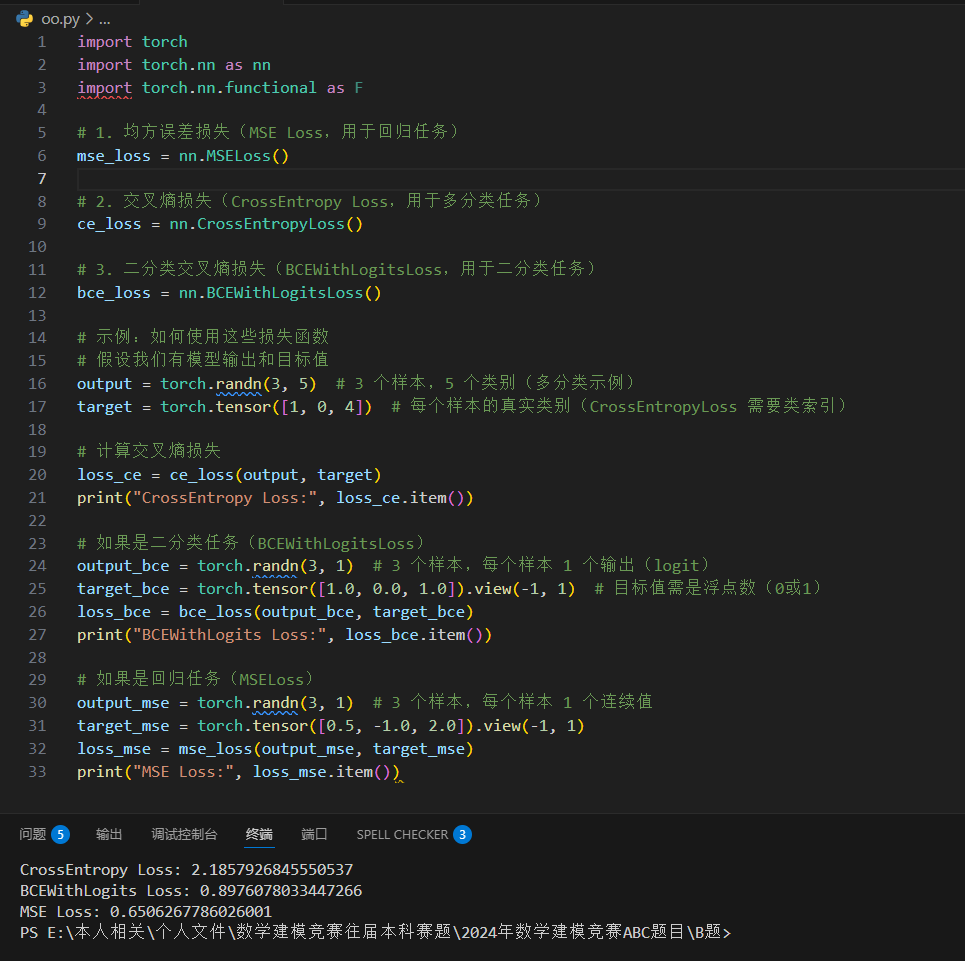Click 'mse_loss(output_mse, target_mse)' on line 32
Screen dimensions: 965x961
click(326, 749)
